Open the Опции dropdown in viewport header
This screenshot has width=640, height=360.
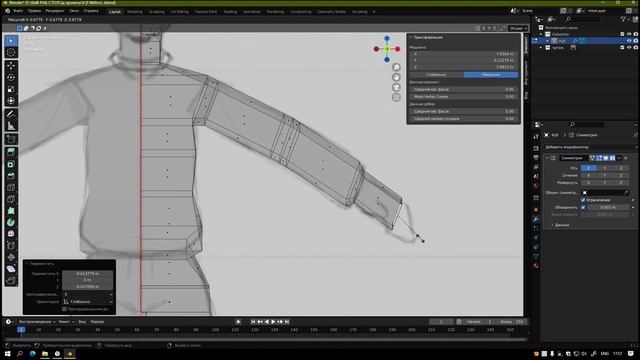coord(518,28)
